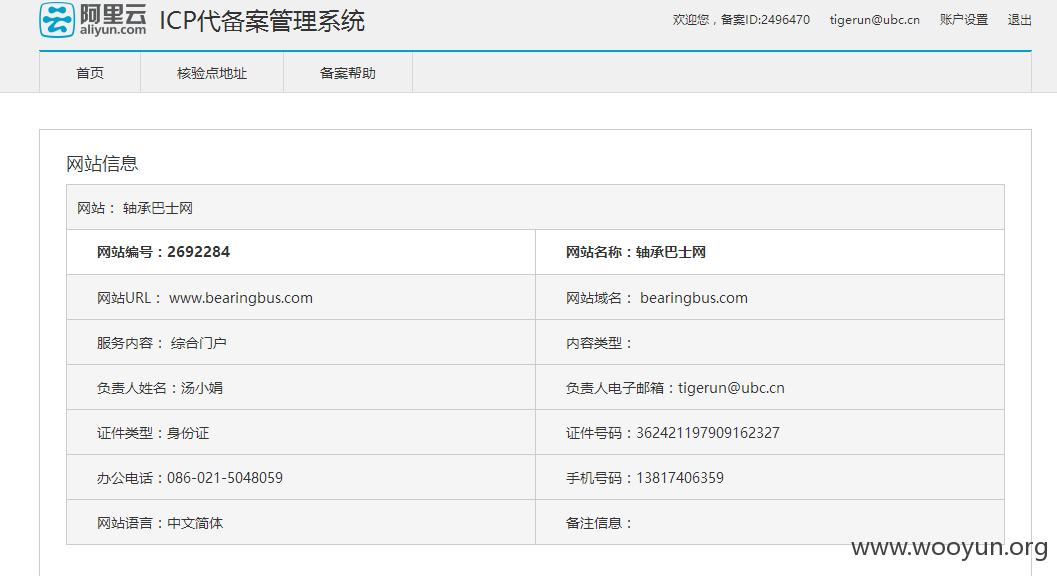Screen dimensions: 1057x576
Task: Select the 网站名称：轴承巴士网 cell
Action: tap(770, 252)
